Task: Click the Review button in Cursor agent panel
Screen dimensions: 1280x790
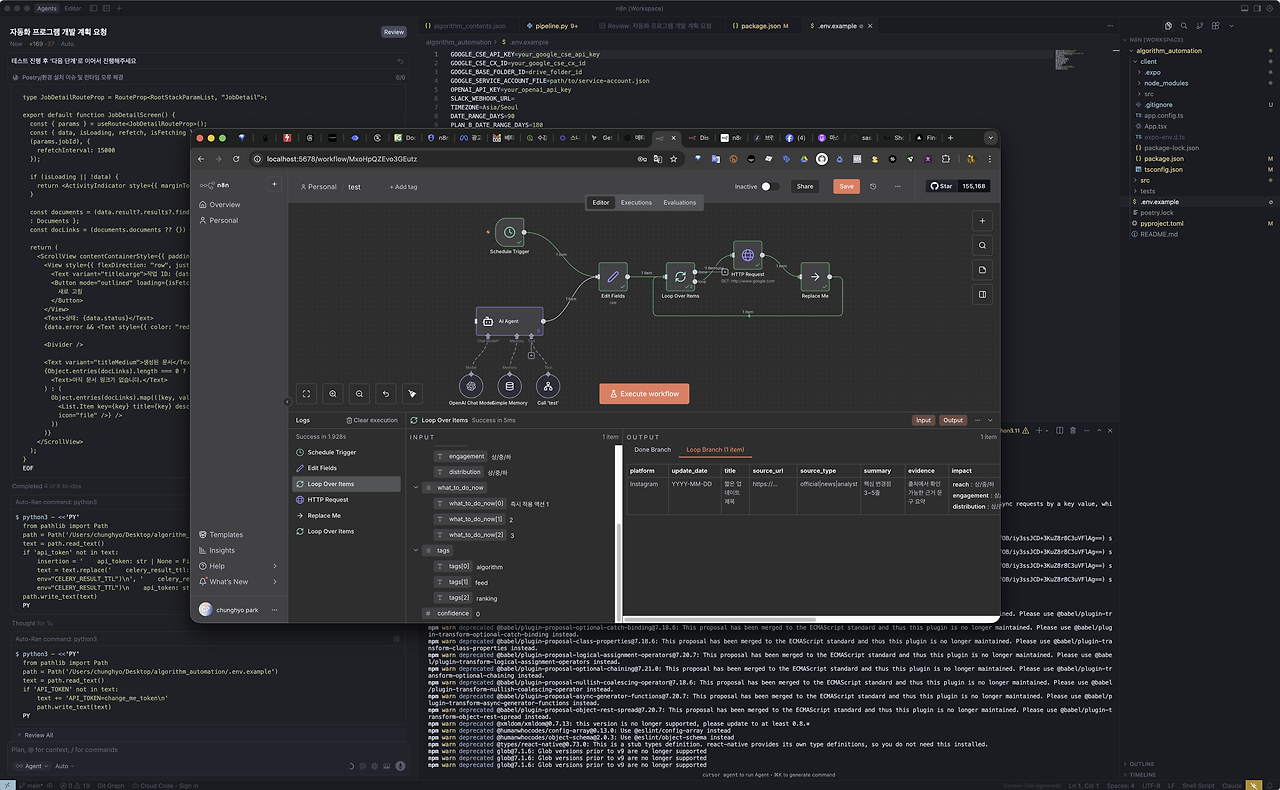Action: (x=394, y=32)
